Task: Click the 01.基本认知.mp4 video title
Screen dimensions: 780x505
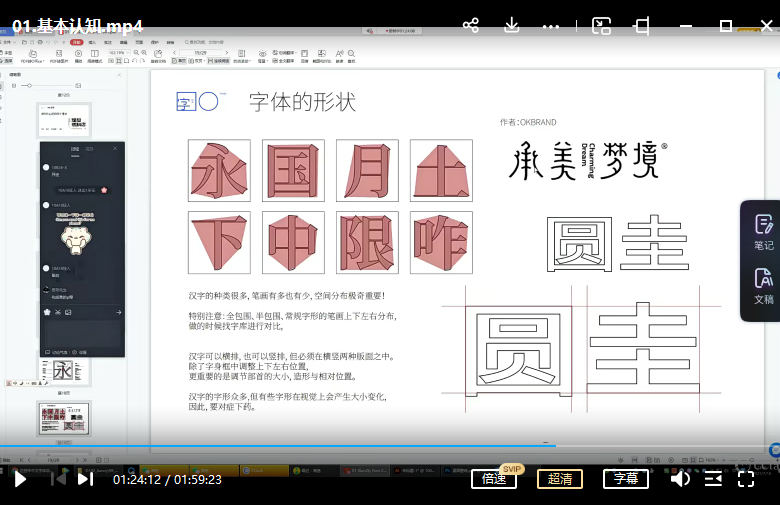Action: pyautogui.click(x=77, y=26)
